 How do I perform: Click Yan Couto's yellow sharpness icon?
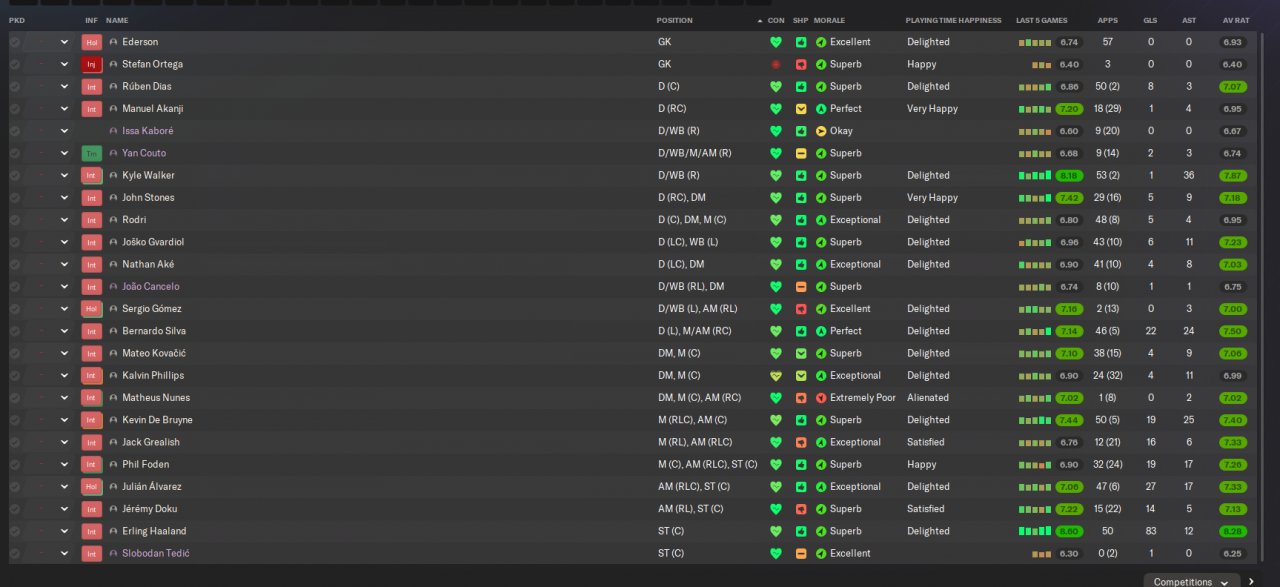tap(801, 153)
